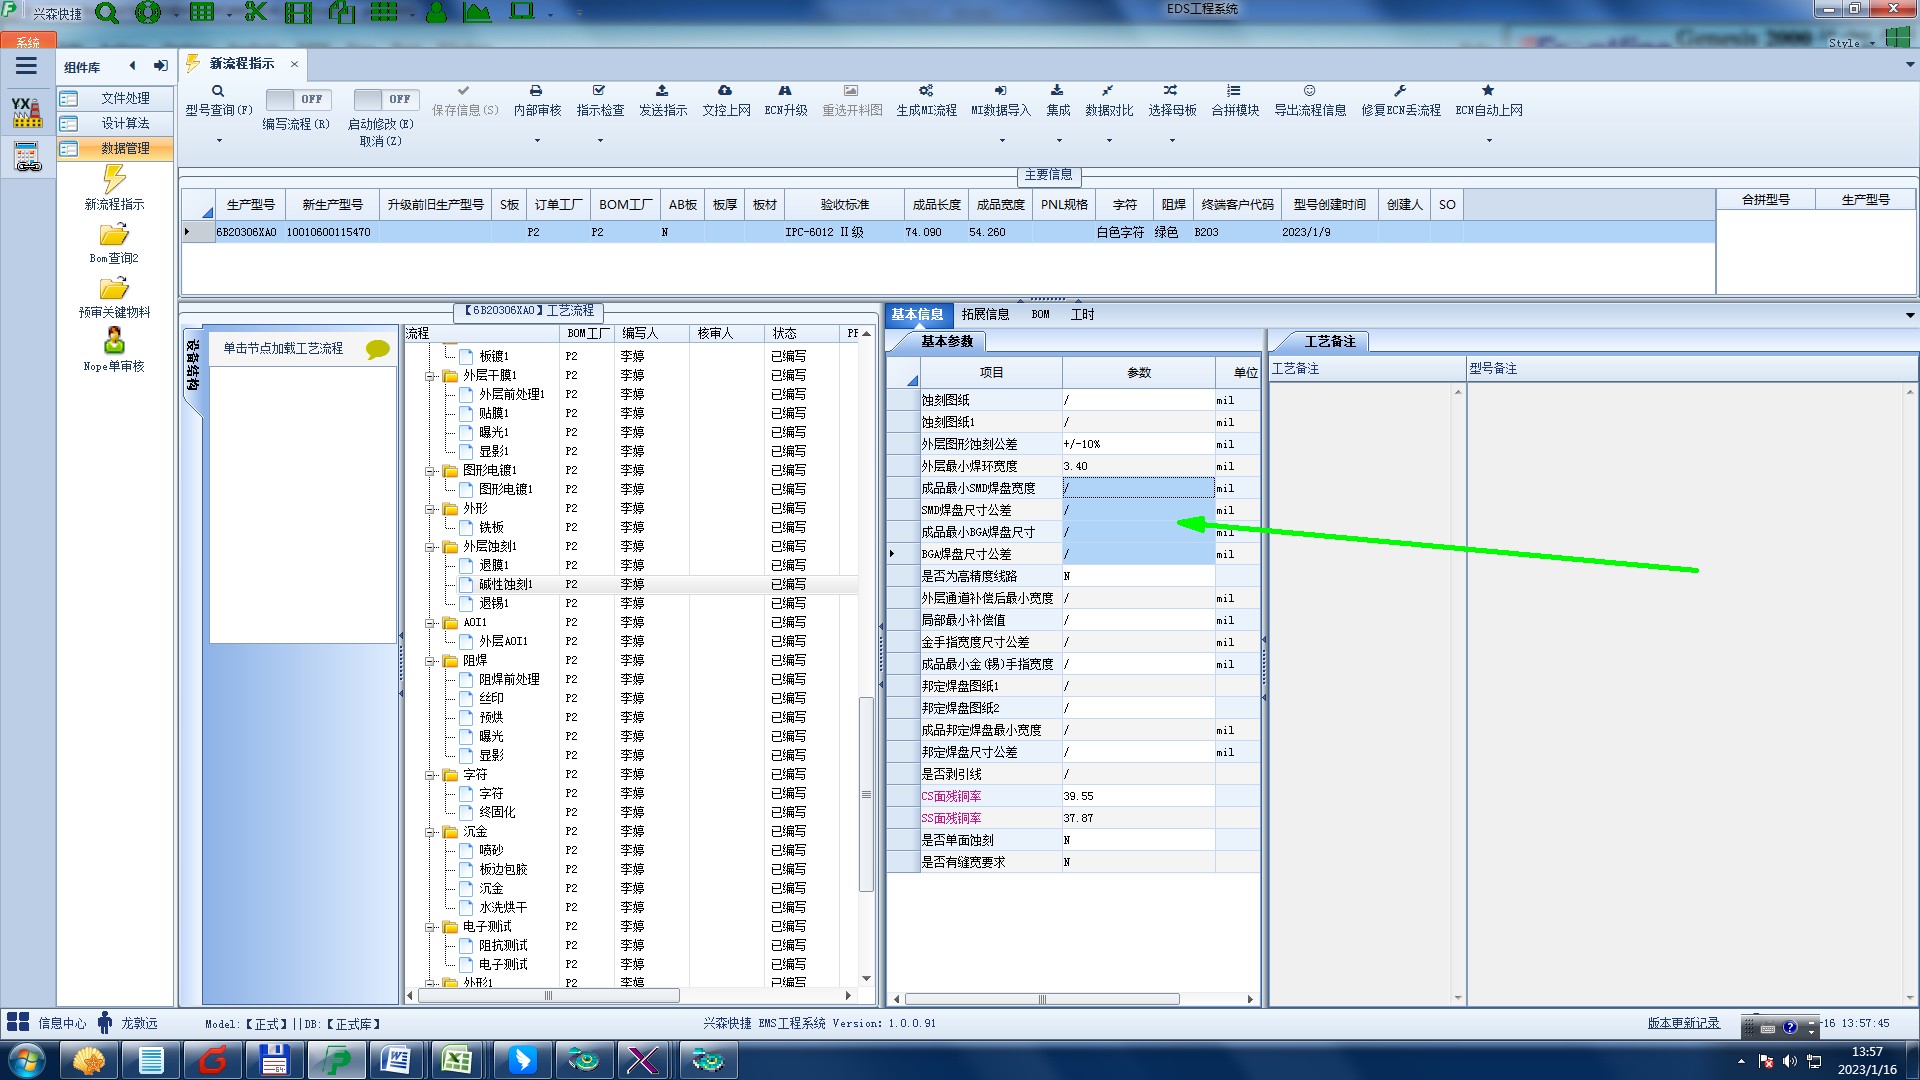The image size is (1920, 1080).
Task: Open Excel from the Windows taskbar
Action: (457, 1060)
